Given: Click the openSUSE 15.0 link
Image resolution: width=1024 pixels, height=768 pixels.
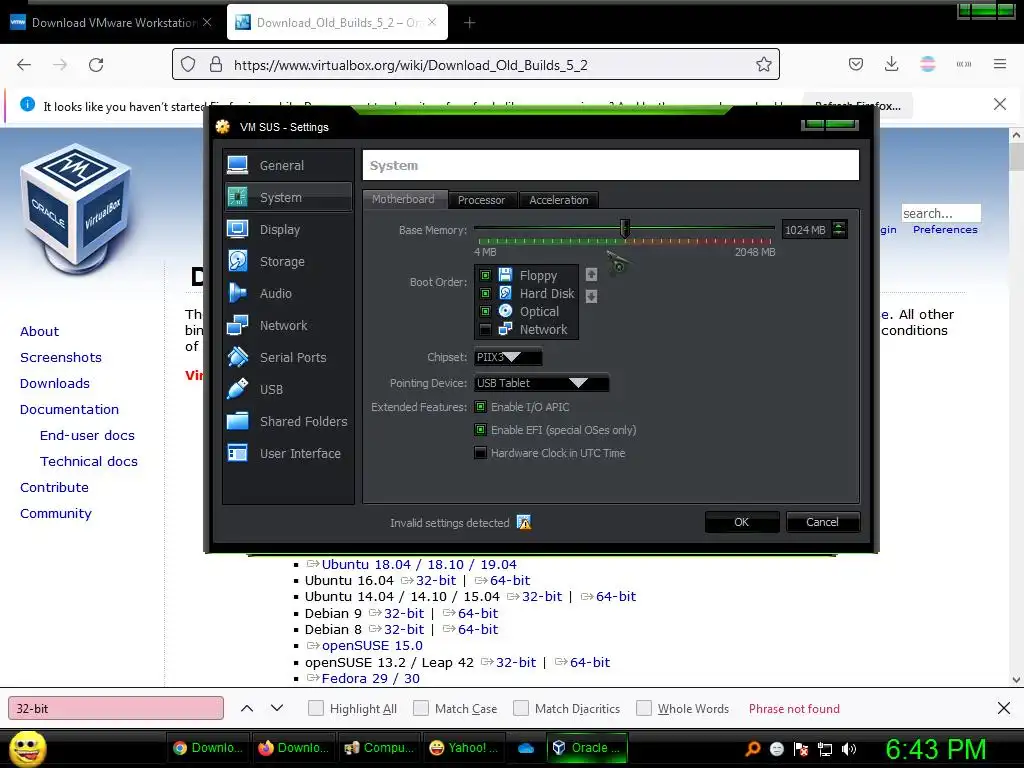Looking at the screenshot, I should click(372, 645).
